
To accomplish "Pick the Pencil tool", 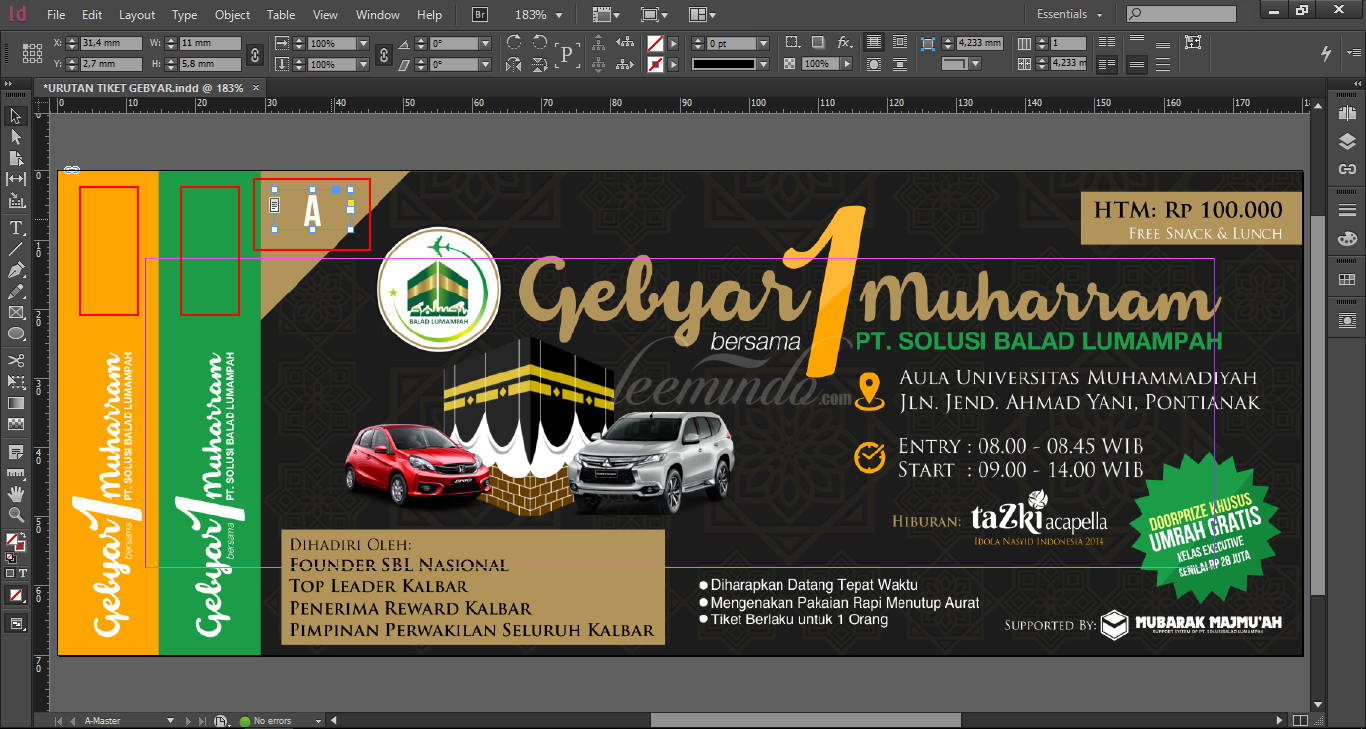I will (x=16, y=291).
